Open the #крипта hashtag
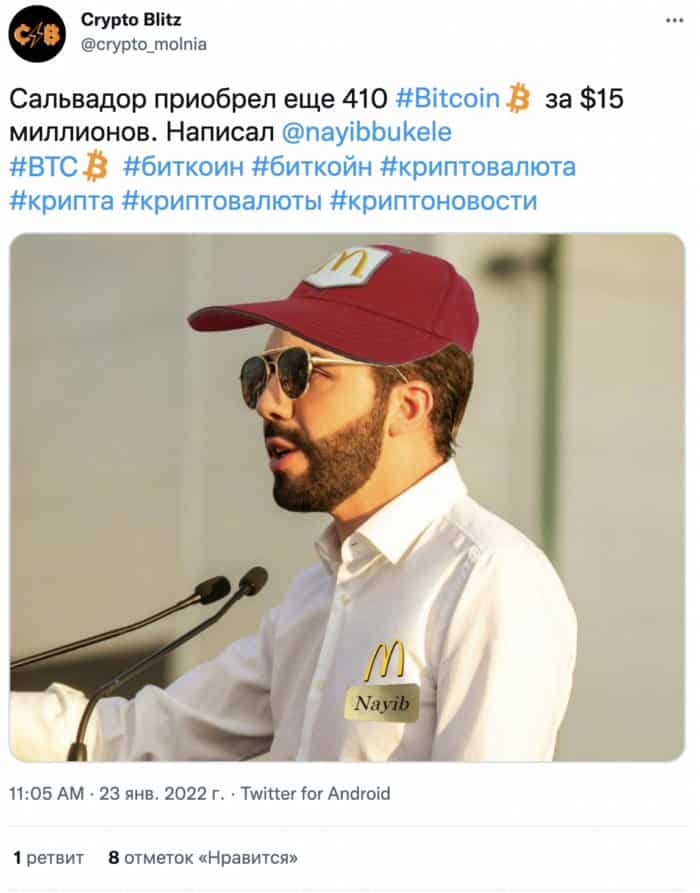This screenshot has height=893, width=700. (62, 201)
